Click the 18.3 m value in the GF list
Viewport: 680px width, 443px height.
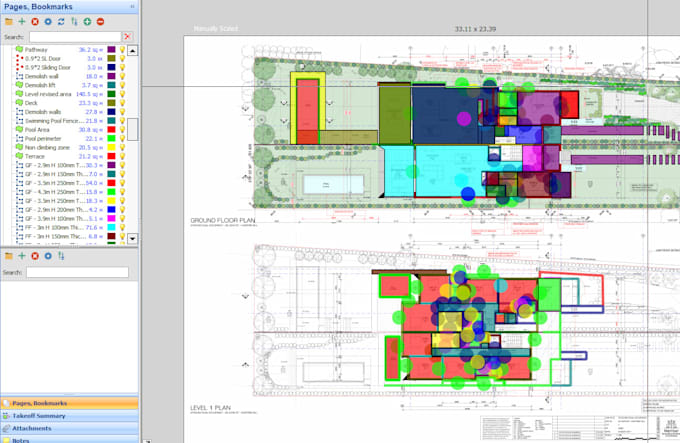click(94, 201)
